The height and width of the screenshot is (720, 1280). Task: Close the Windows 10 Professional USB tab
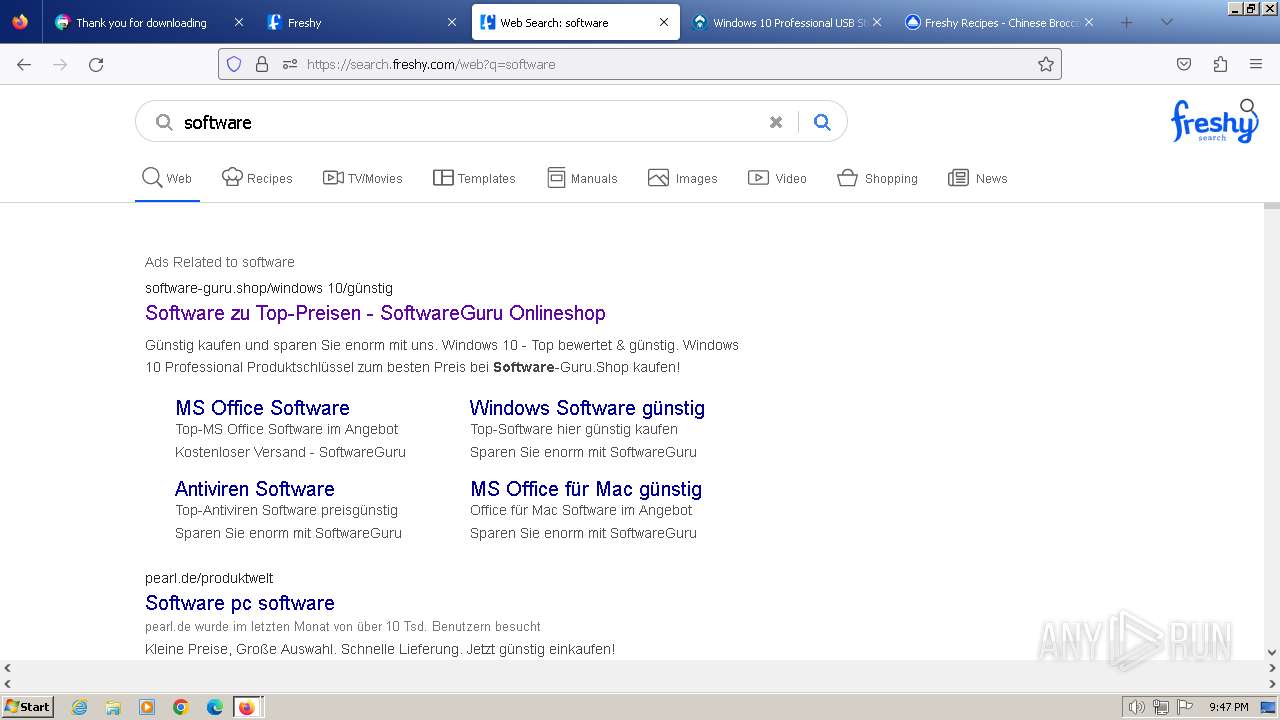click(x=877, y=22)
